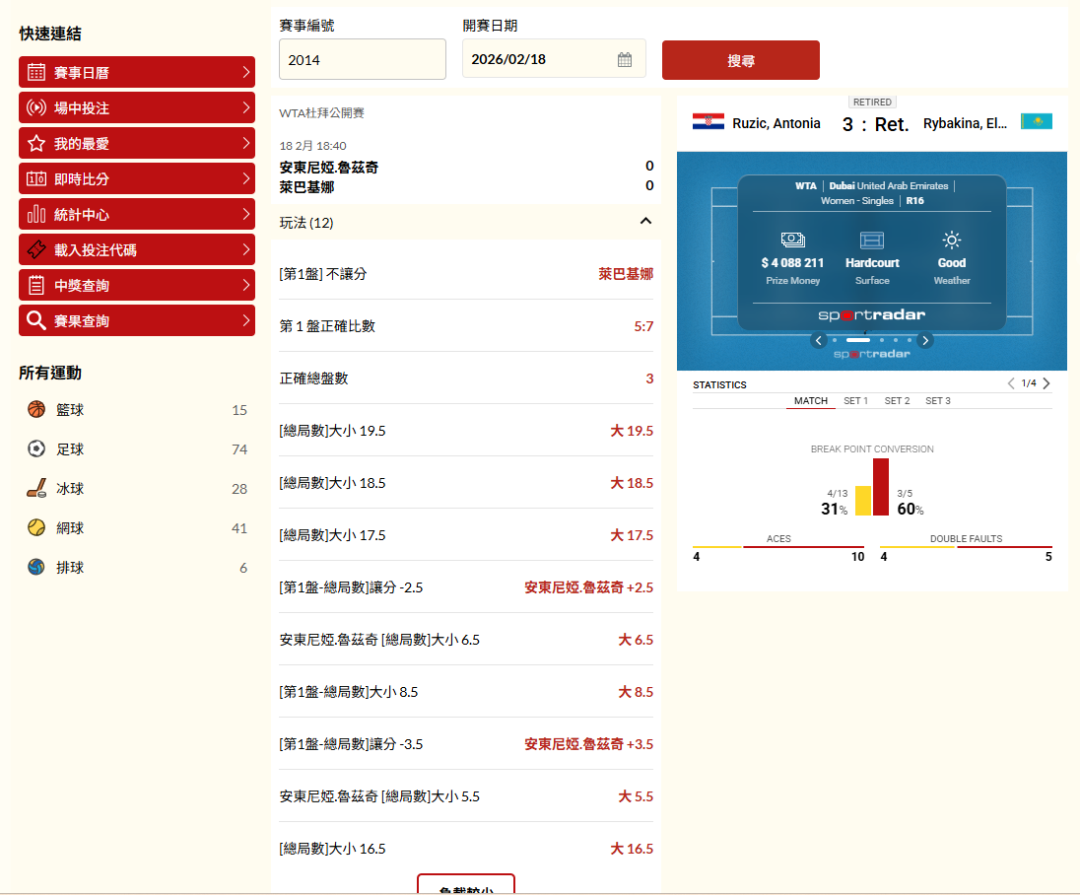The width and height of the screenshot is (1080, 895).
Task: Select the MATCH statistics tab
Action: point(810,401)
